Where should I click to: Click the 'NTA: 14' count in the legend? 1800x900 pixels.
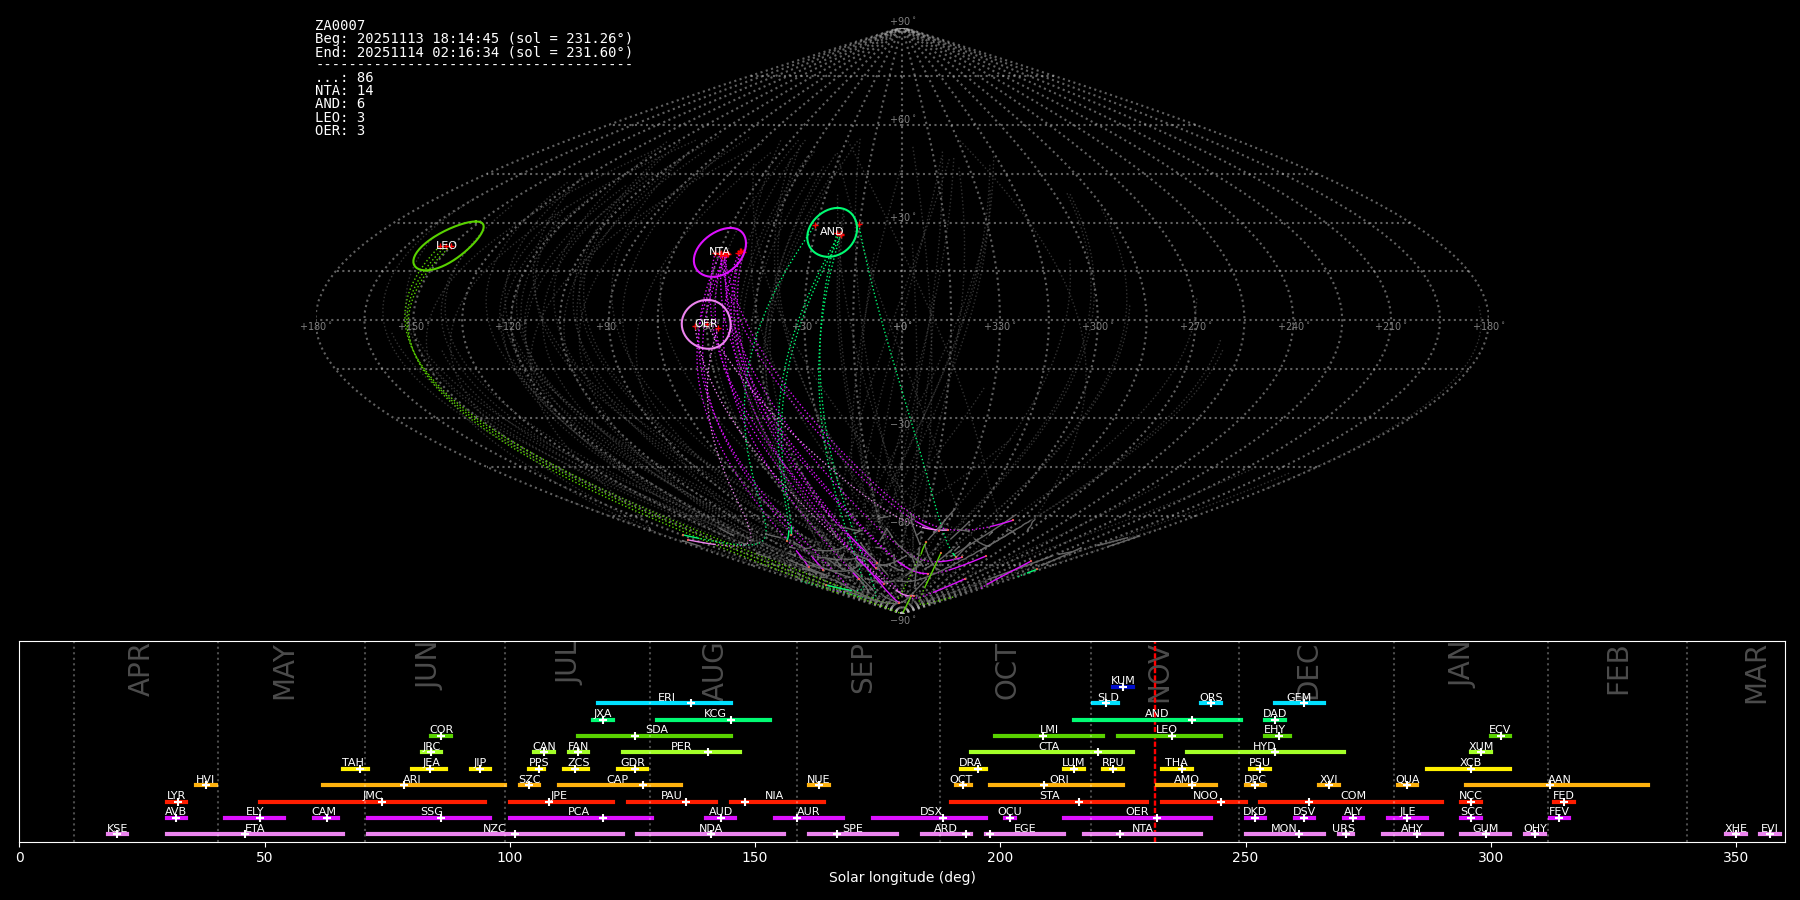(344, 91)
